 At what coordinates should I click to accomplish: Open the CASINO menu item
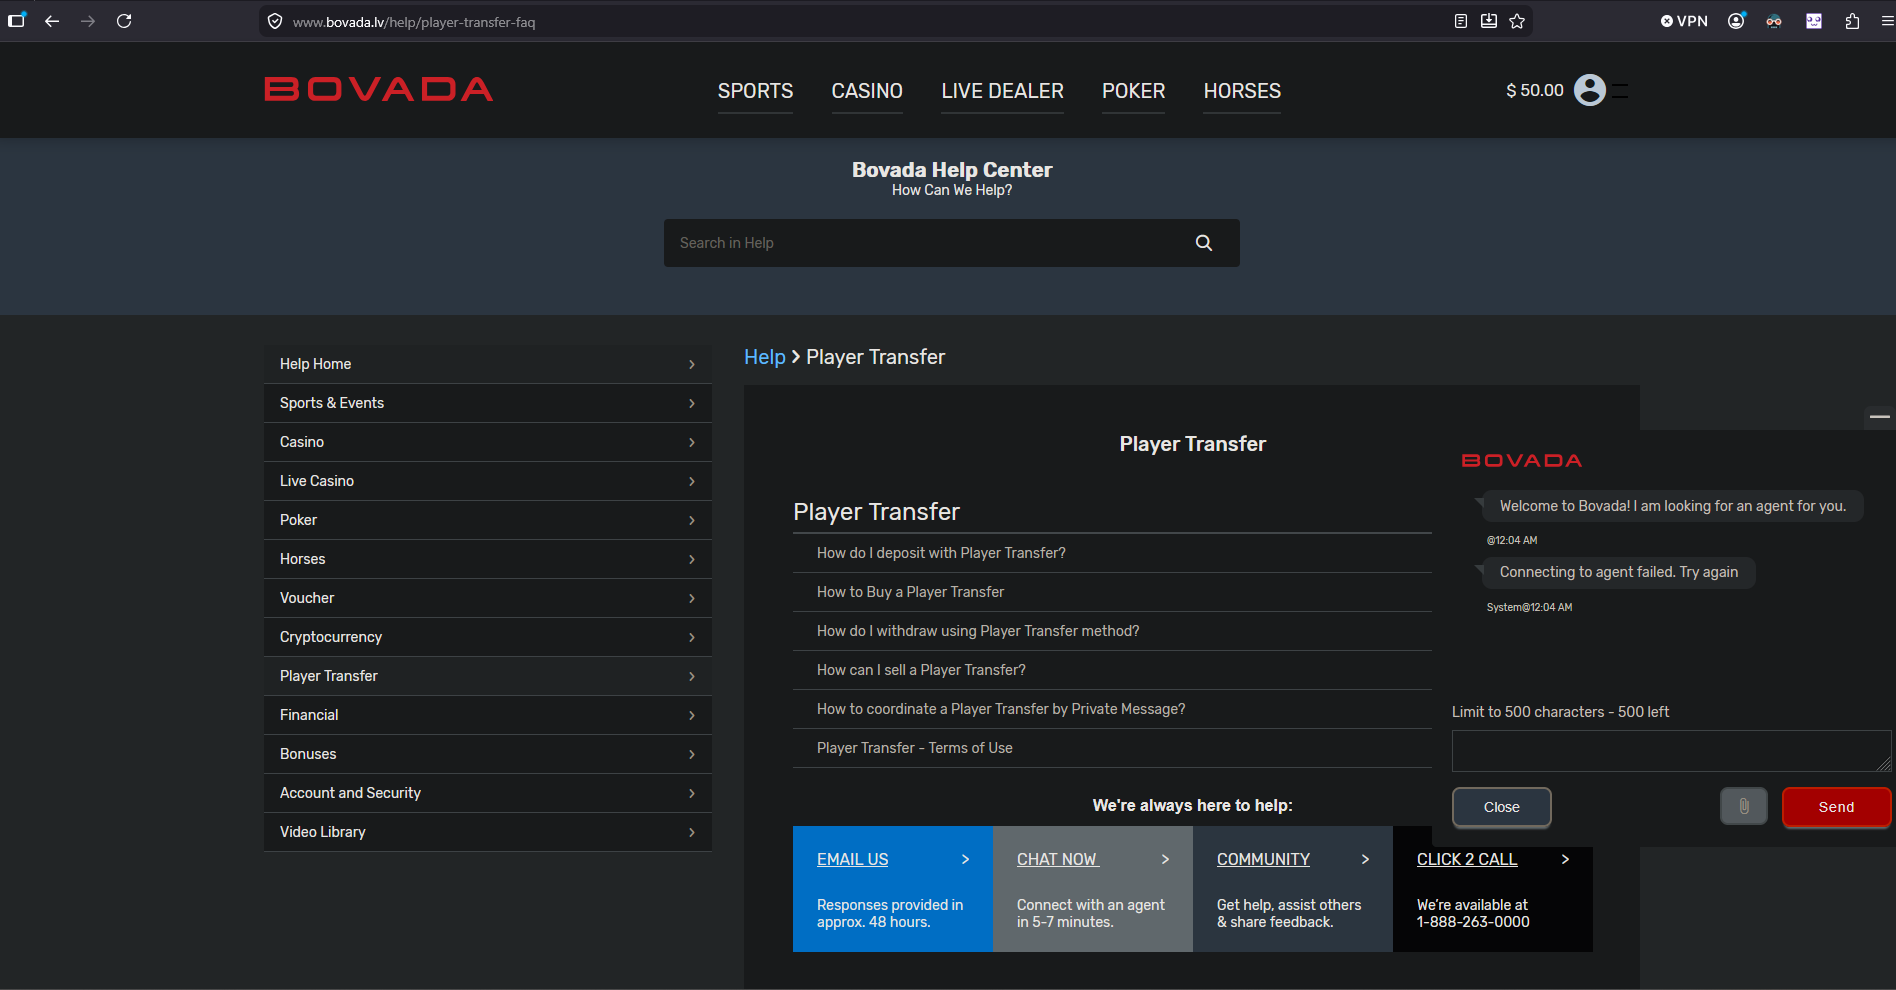coord(867,91)
